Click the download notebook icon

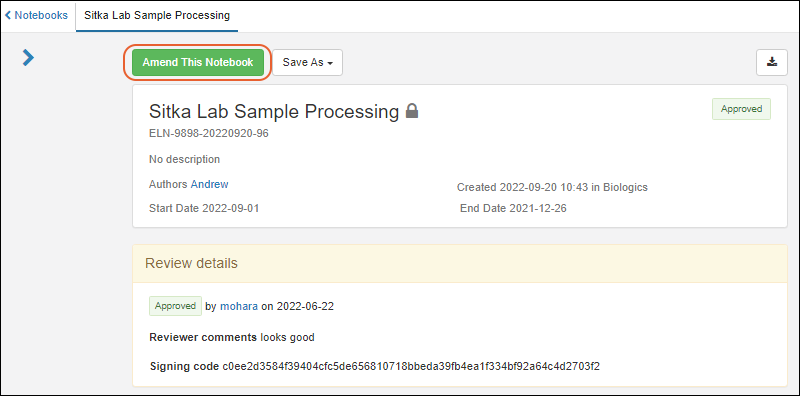(771, 62)
